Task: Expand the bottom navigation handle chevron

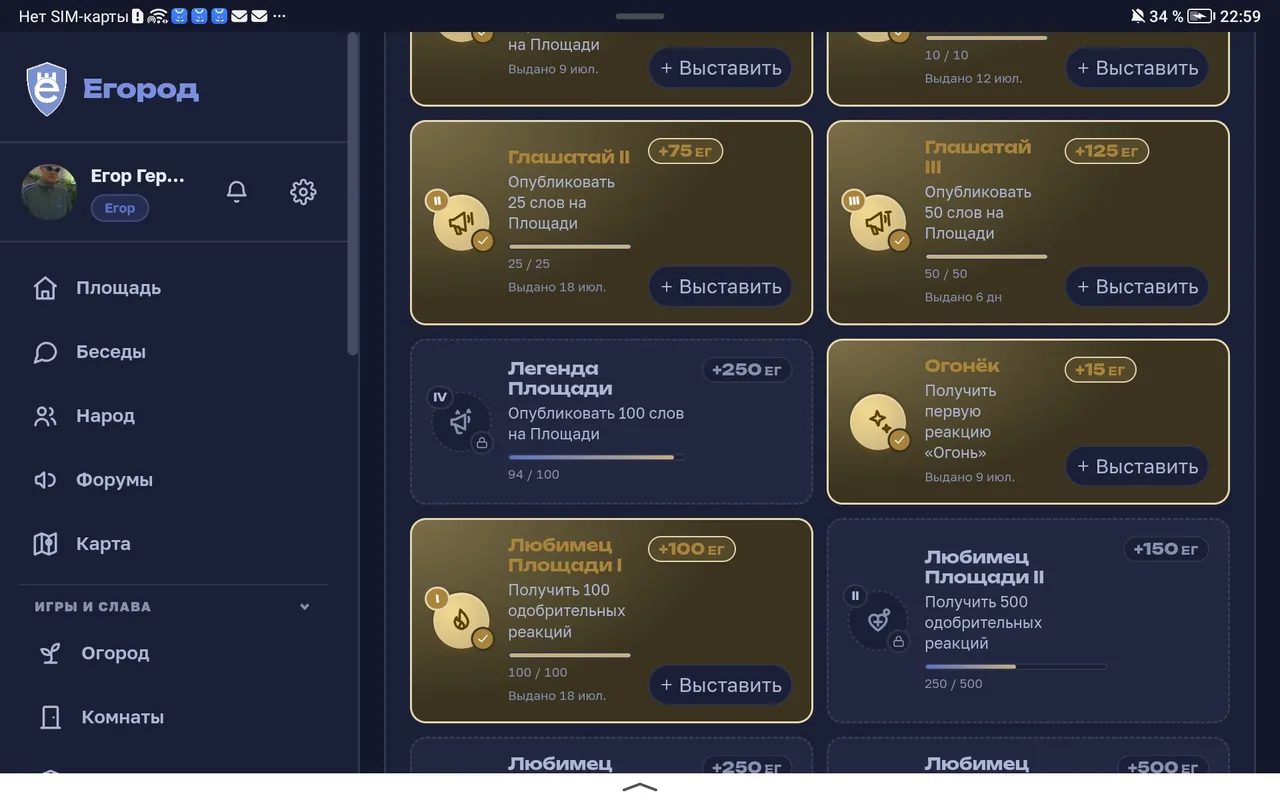Action: 640,787
